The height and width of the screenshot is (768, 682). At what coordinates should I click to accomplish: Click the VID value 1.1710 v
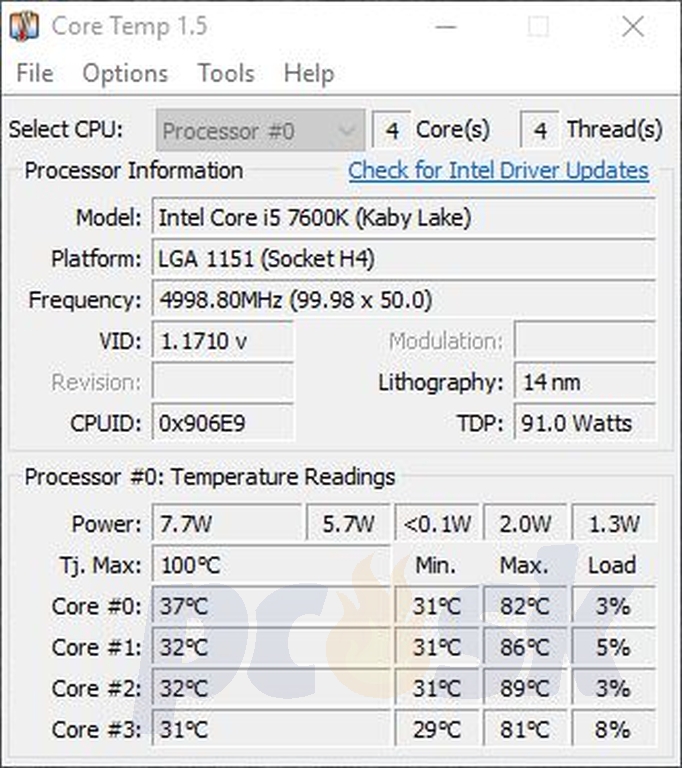click(x=223, y=341)
